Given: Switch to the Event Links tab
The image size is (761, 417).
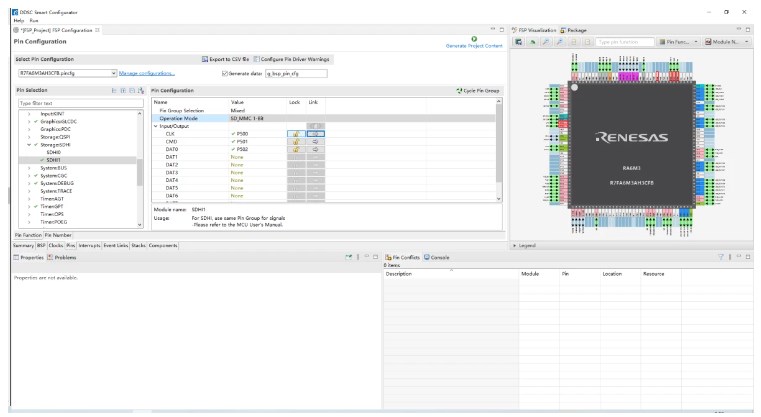Looking at the screenshot, I should coord(116,246).
